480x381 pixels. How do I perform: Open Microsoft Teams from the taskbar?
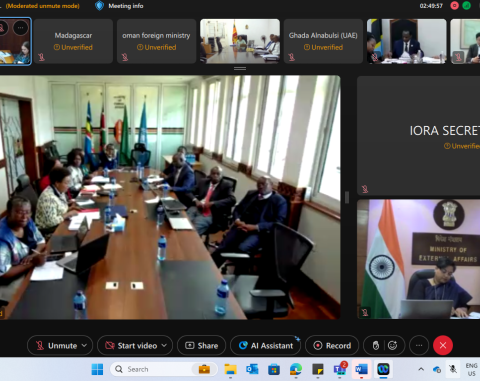340,369
